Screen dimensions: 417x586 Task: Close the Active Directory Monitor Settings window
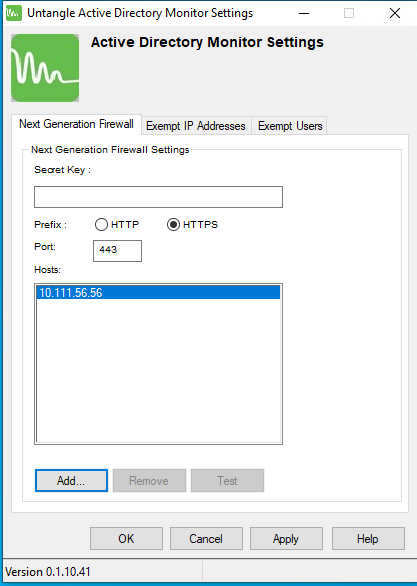pyautogui.click(x=395, y=13)
